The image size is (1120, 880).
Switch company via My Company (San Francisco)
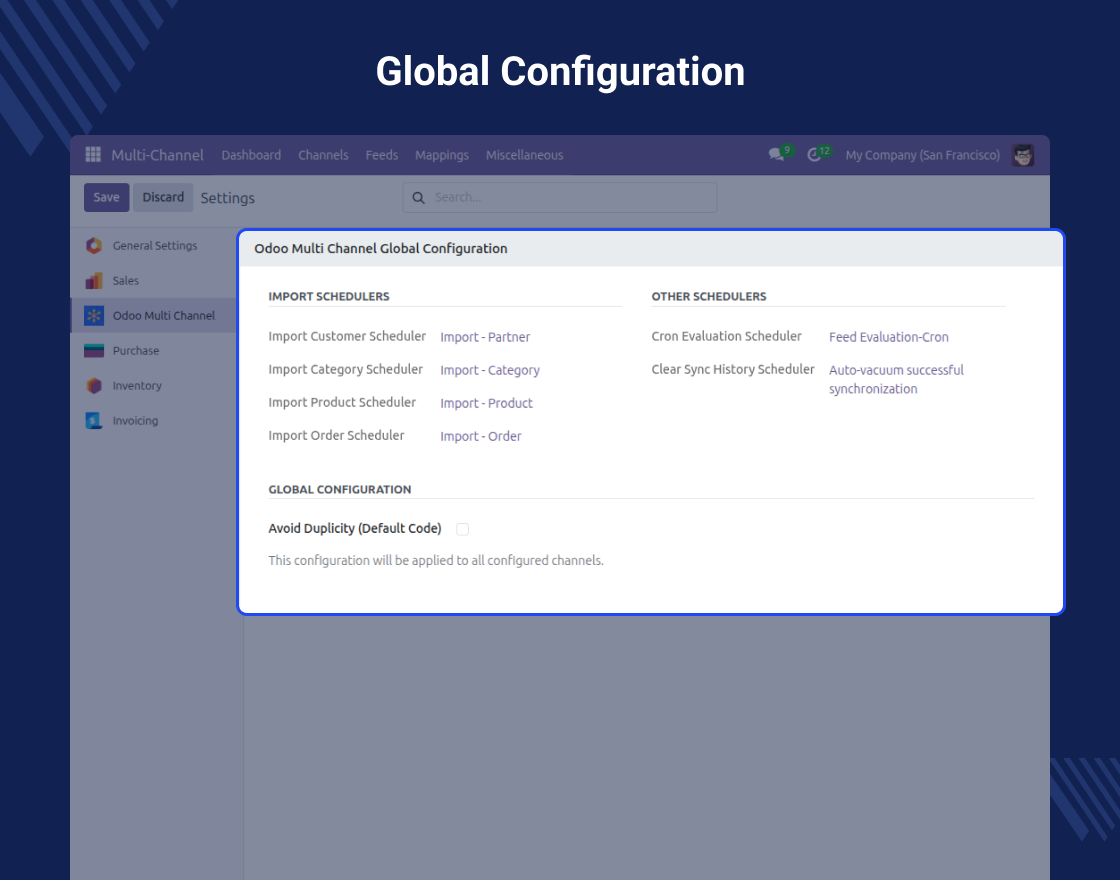922,155
